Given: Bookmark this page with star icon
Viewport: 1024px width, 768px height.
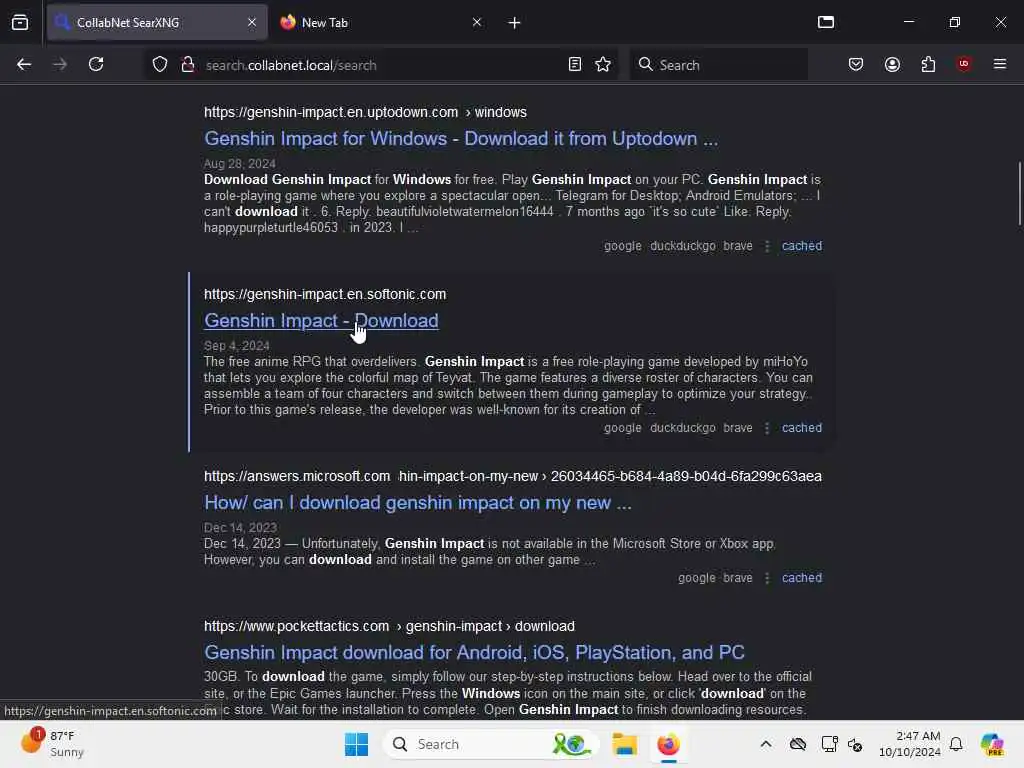Looking at the screenshot, I should click(603, 64).
